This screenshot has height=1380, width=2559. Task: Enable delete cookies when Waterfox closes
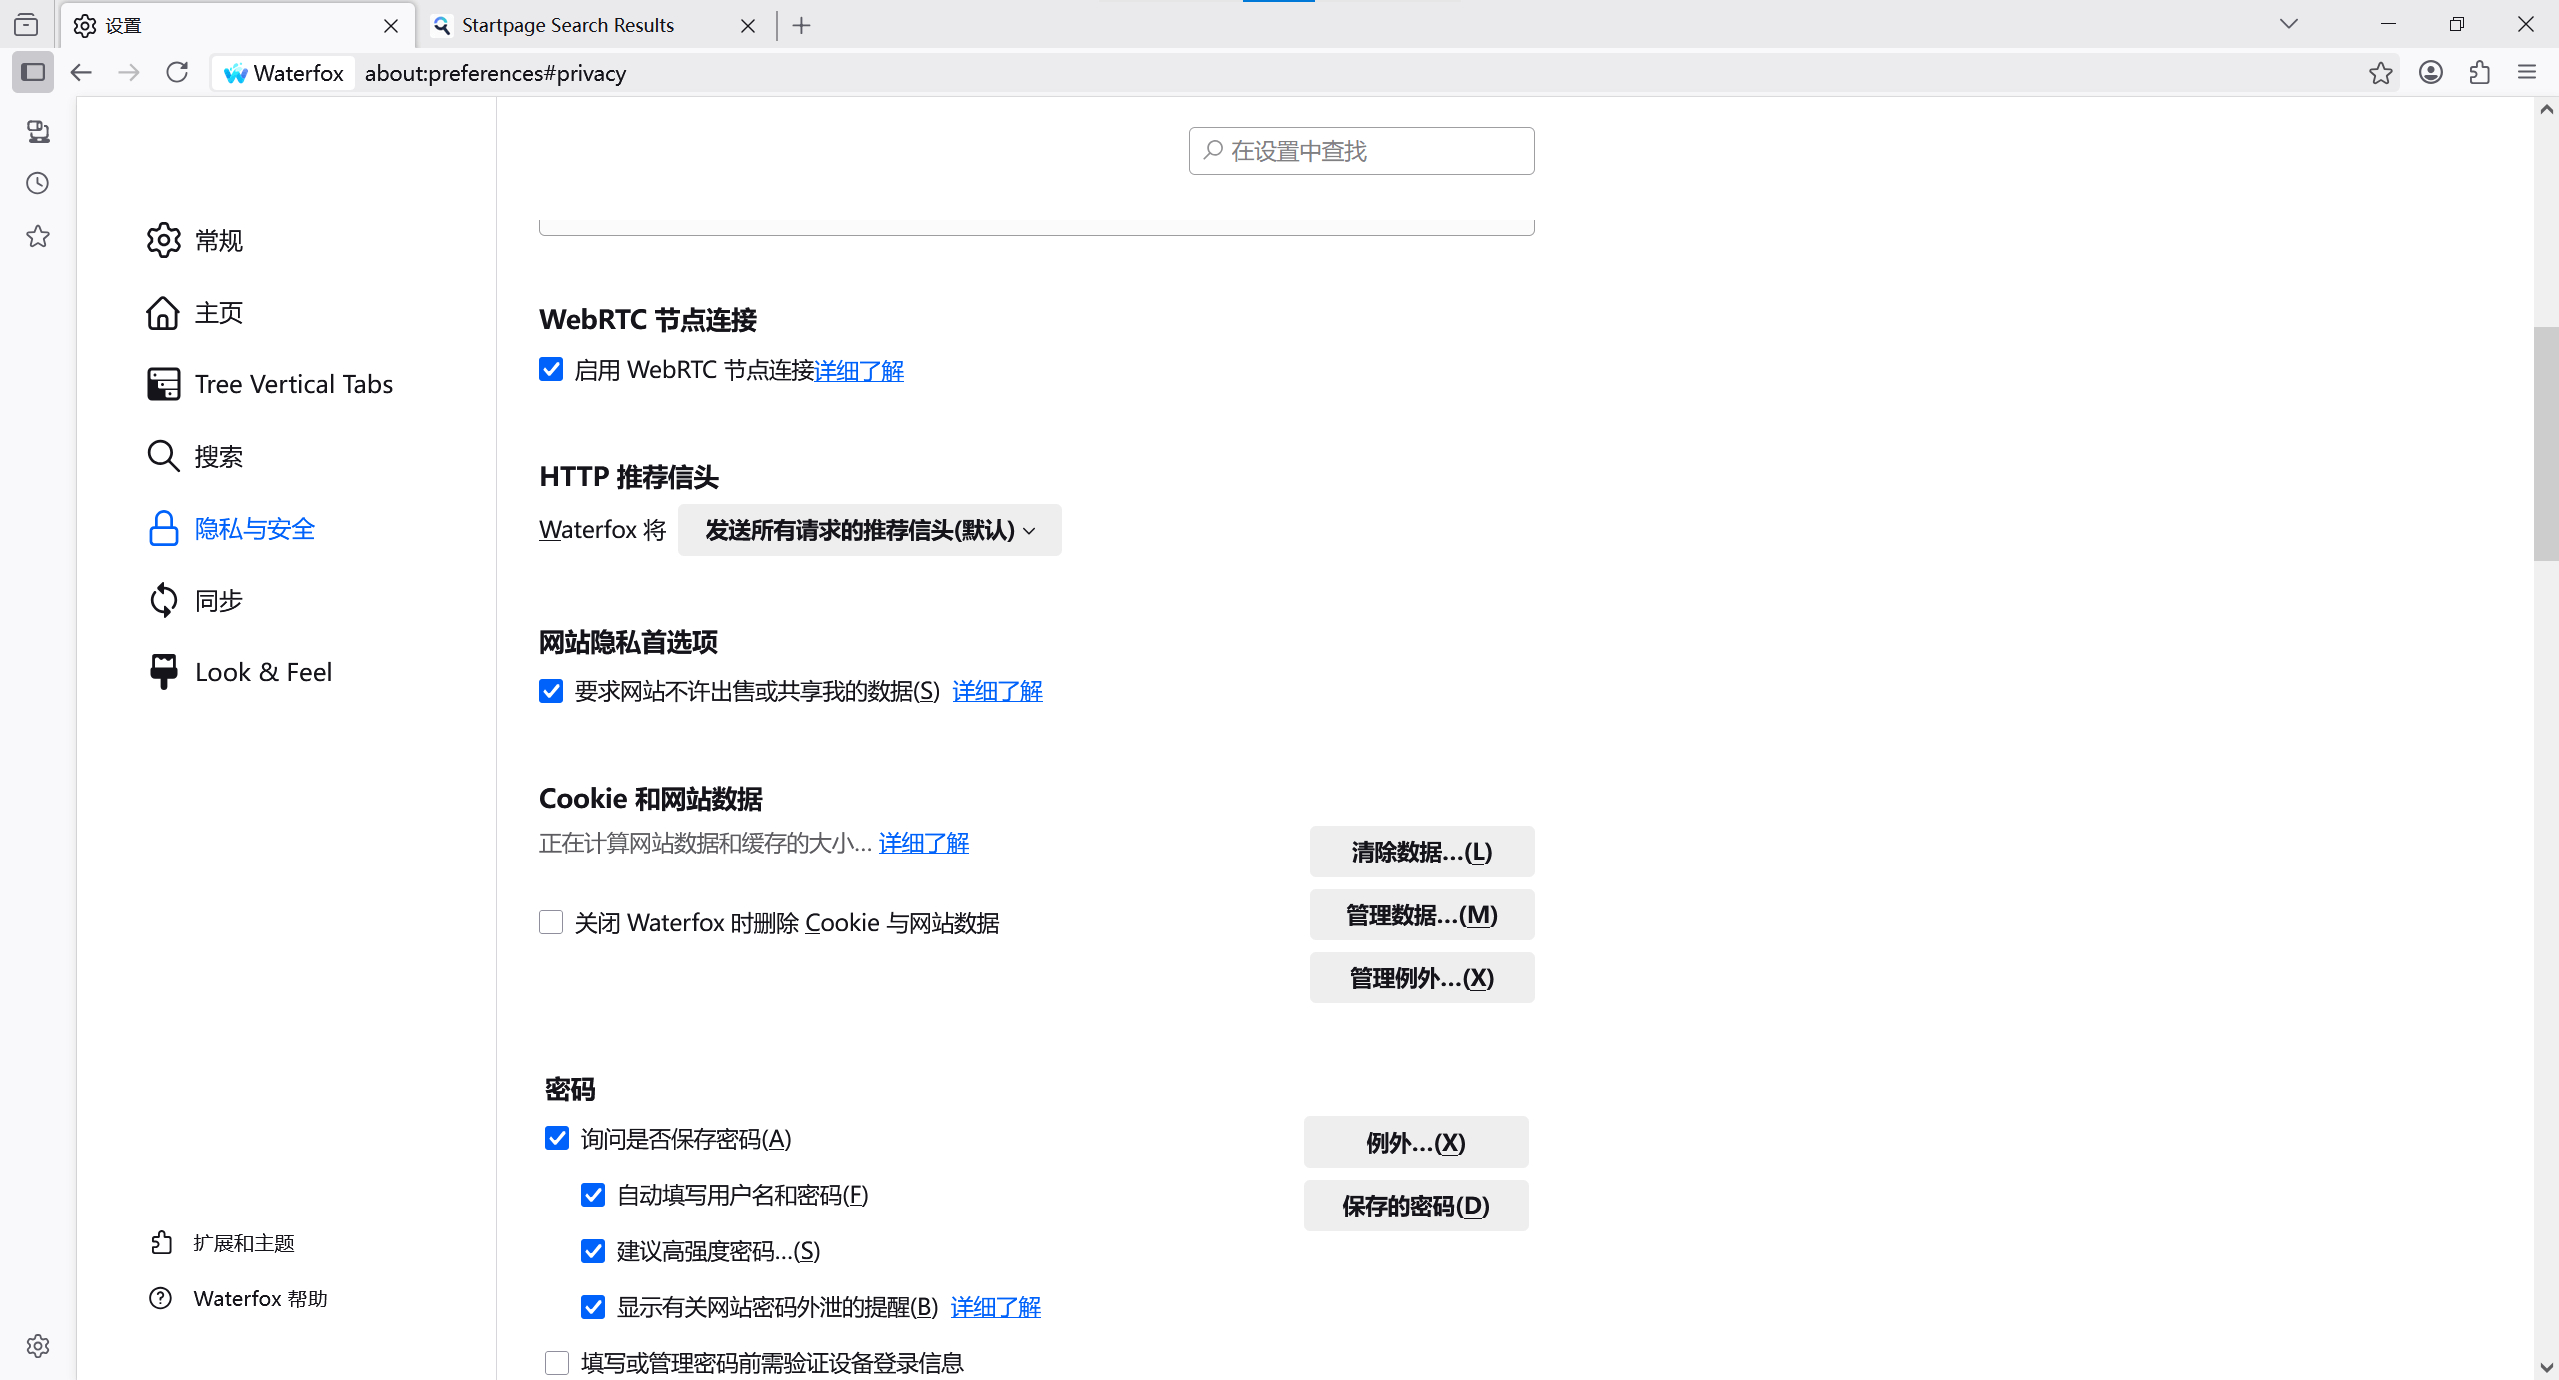[x=551, y=922]
